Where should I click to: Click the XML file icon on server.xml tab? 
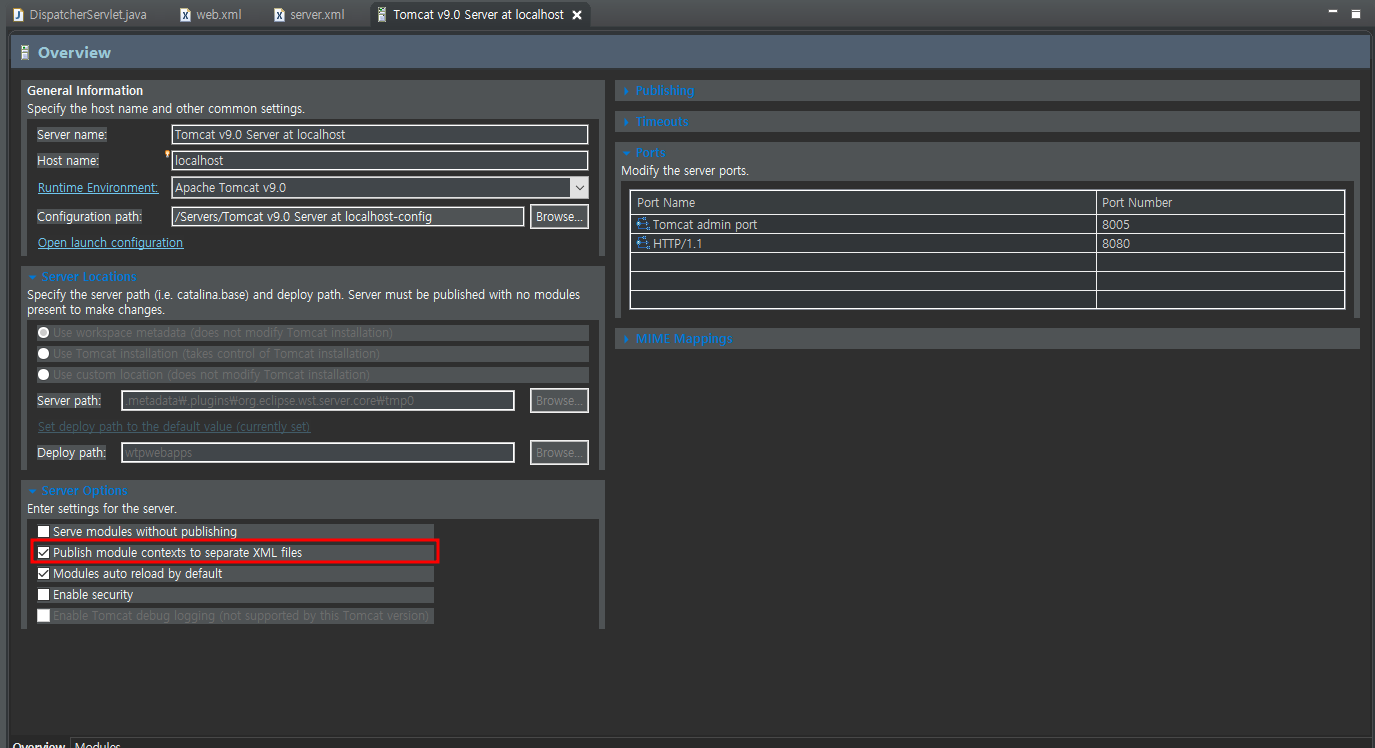pyautogui.click(x=279, y=15)
